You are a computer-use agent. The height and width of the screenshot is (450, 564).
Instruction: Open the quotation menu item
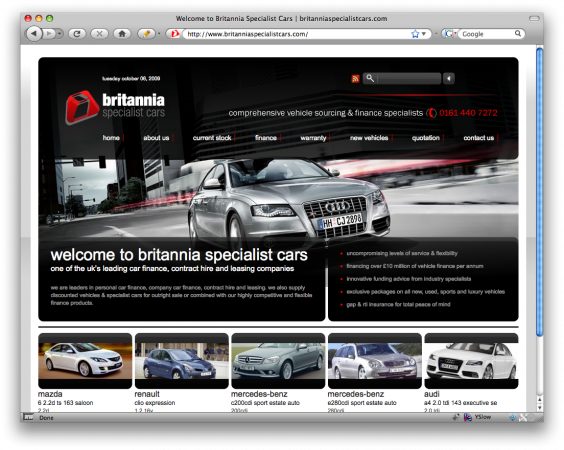[x=426, y=138]
